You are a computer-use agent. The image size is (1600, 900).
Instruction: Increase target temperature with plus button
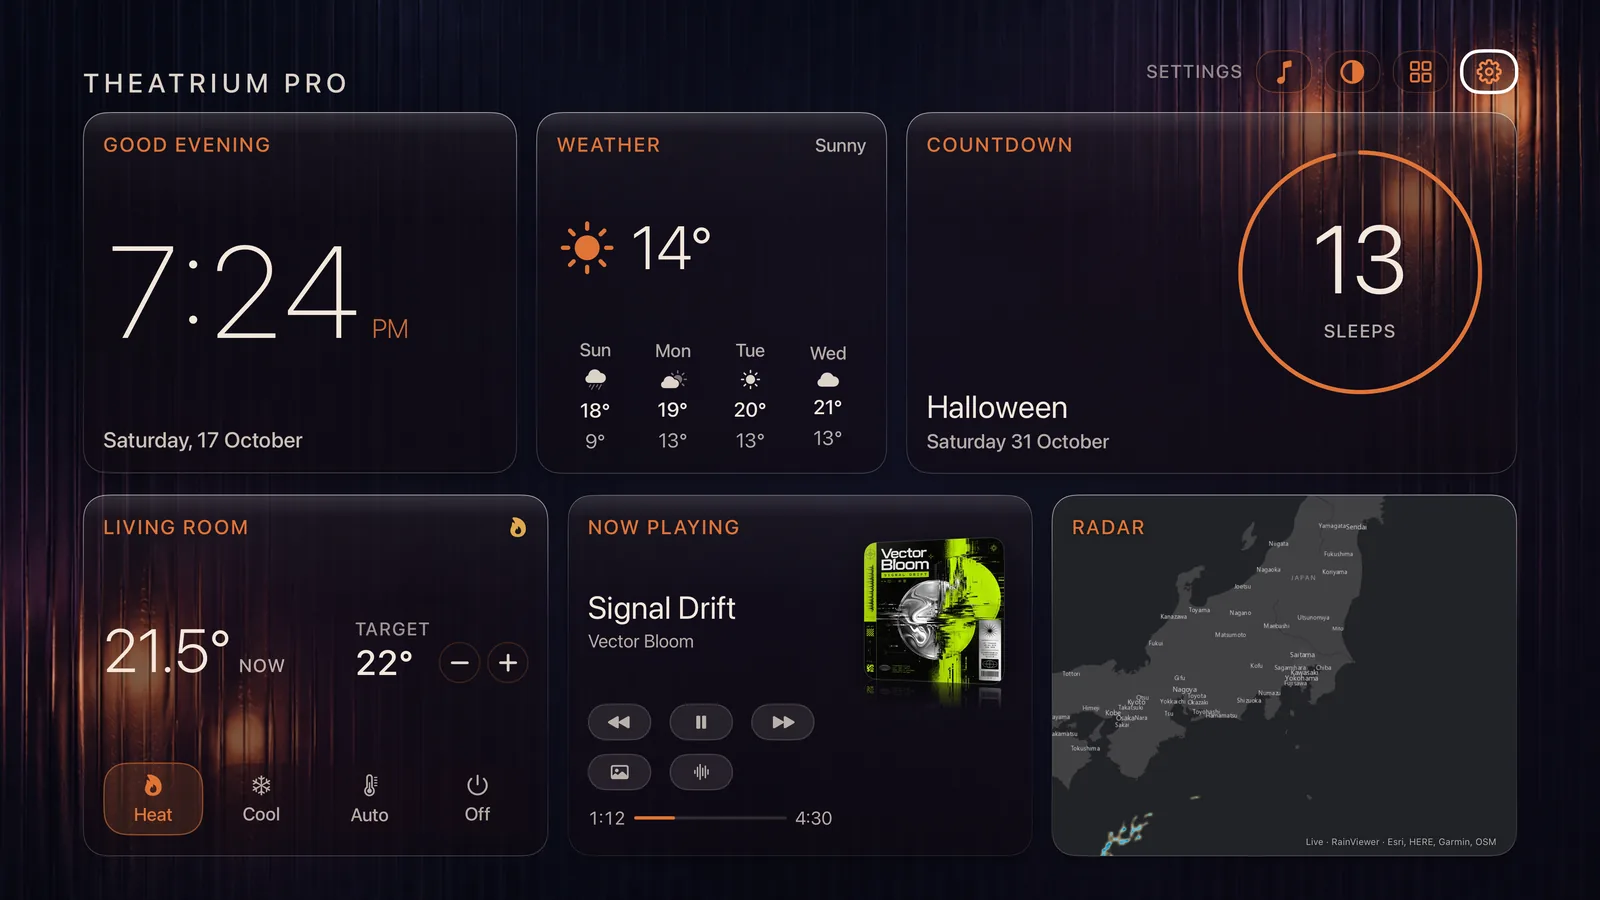(x=508, y=663)
